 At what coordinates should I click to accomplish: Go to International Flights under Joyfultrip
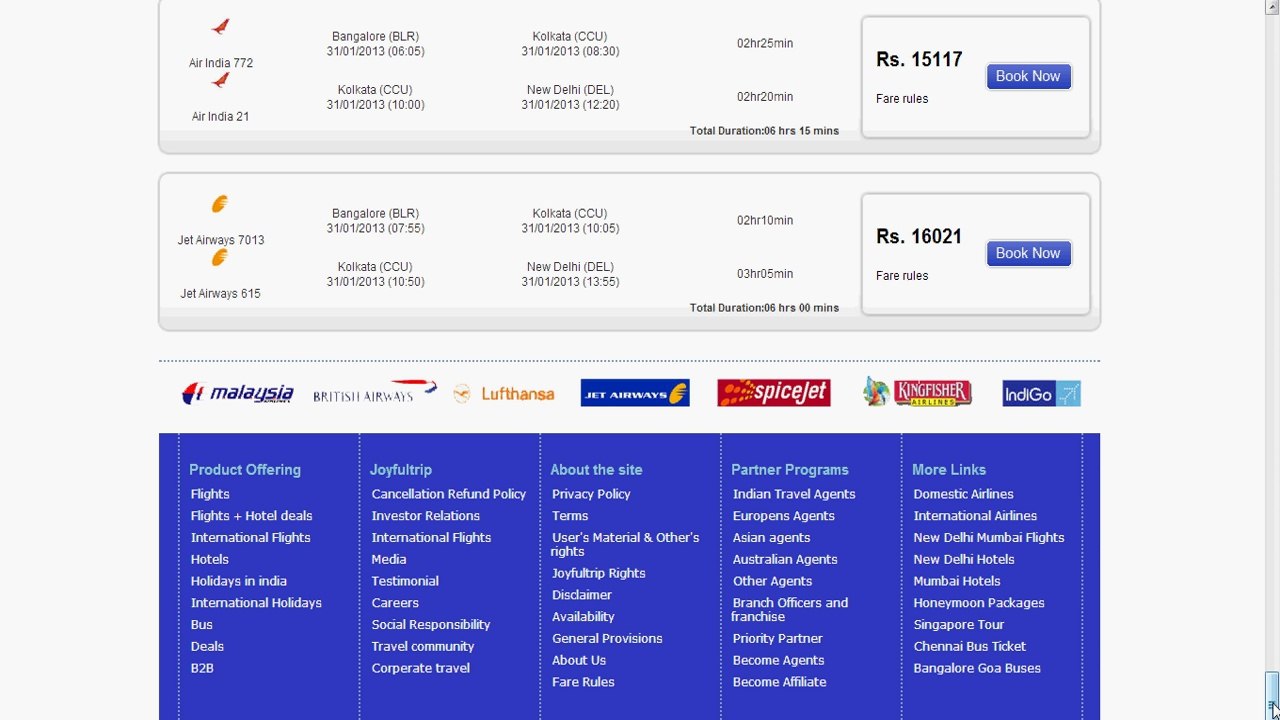tap(431, 538)
